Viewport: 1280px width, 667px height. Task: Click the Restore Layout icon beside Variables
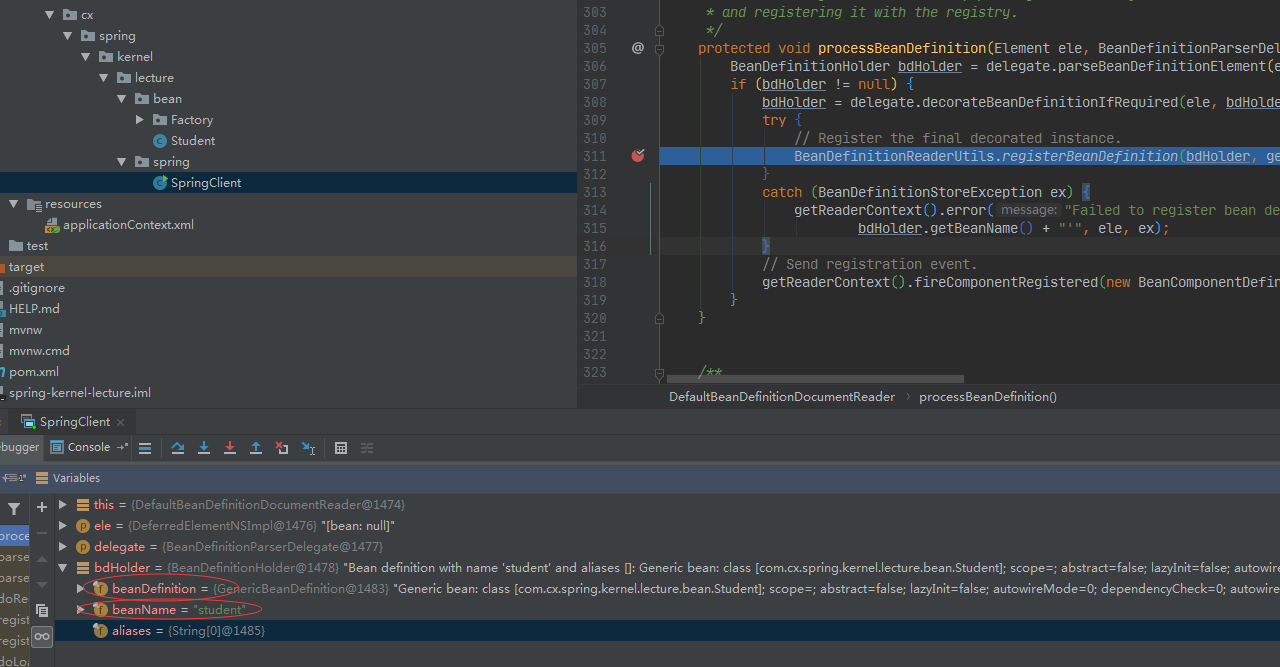point(15,478)
